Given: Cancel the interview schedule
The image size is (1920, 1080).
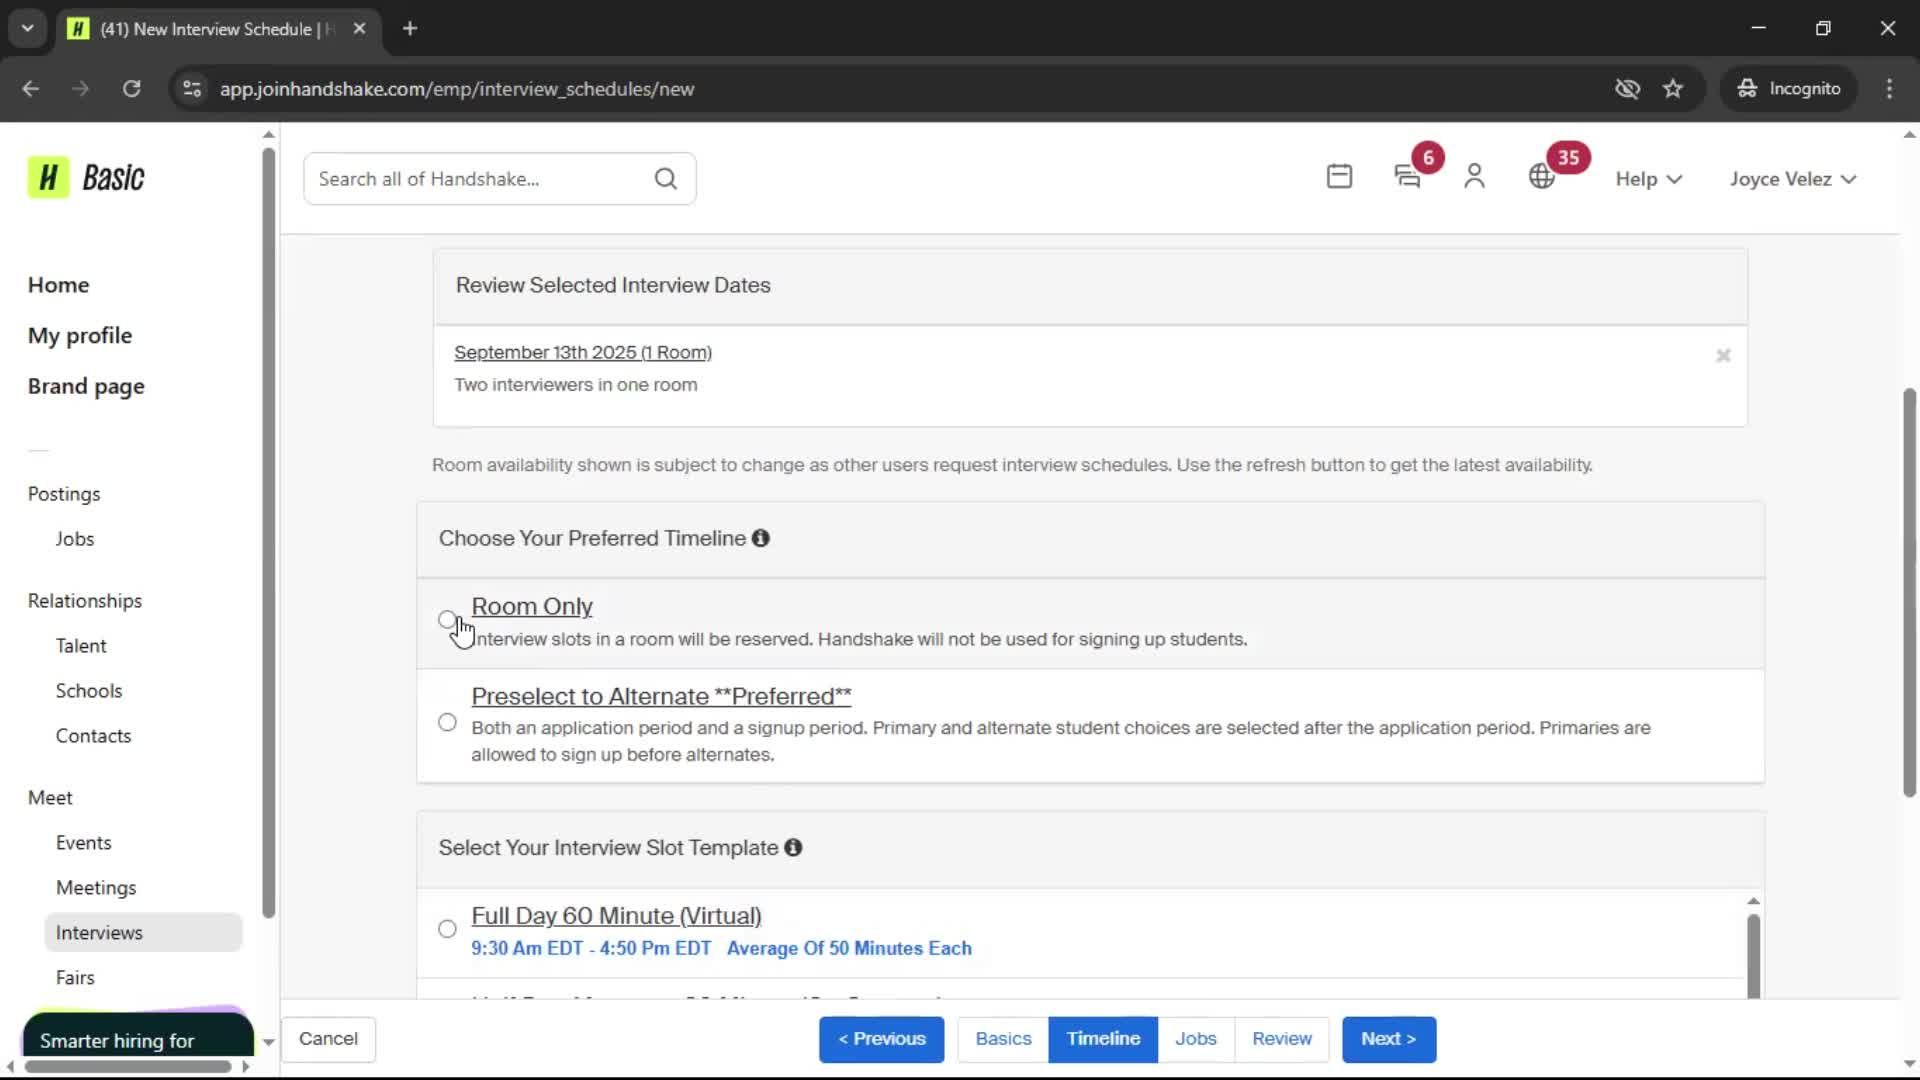Looking at the screenshot, I should point(328,1039).
